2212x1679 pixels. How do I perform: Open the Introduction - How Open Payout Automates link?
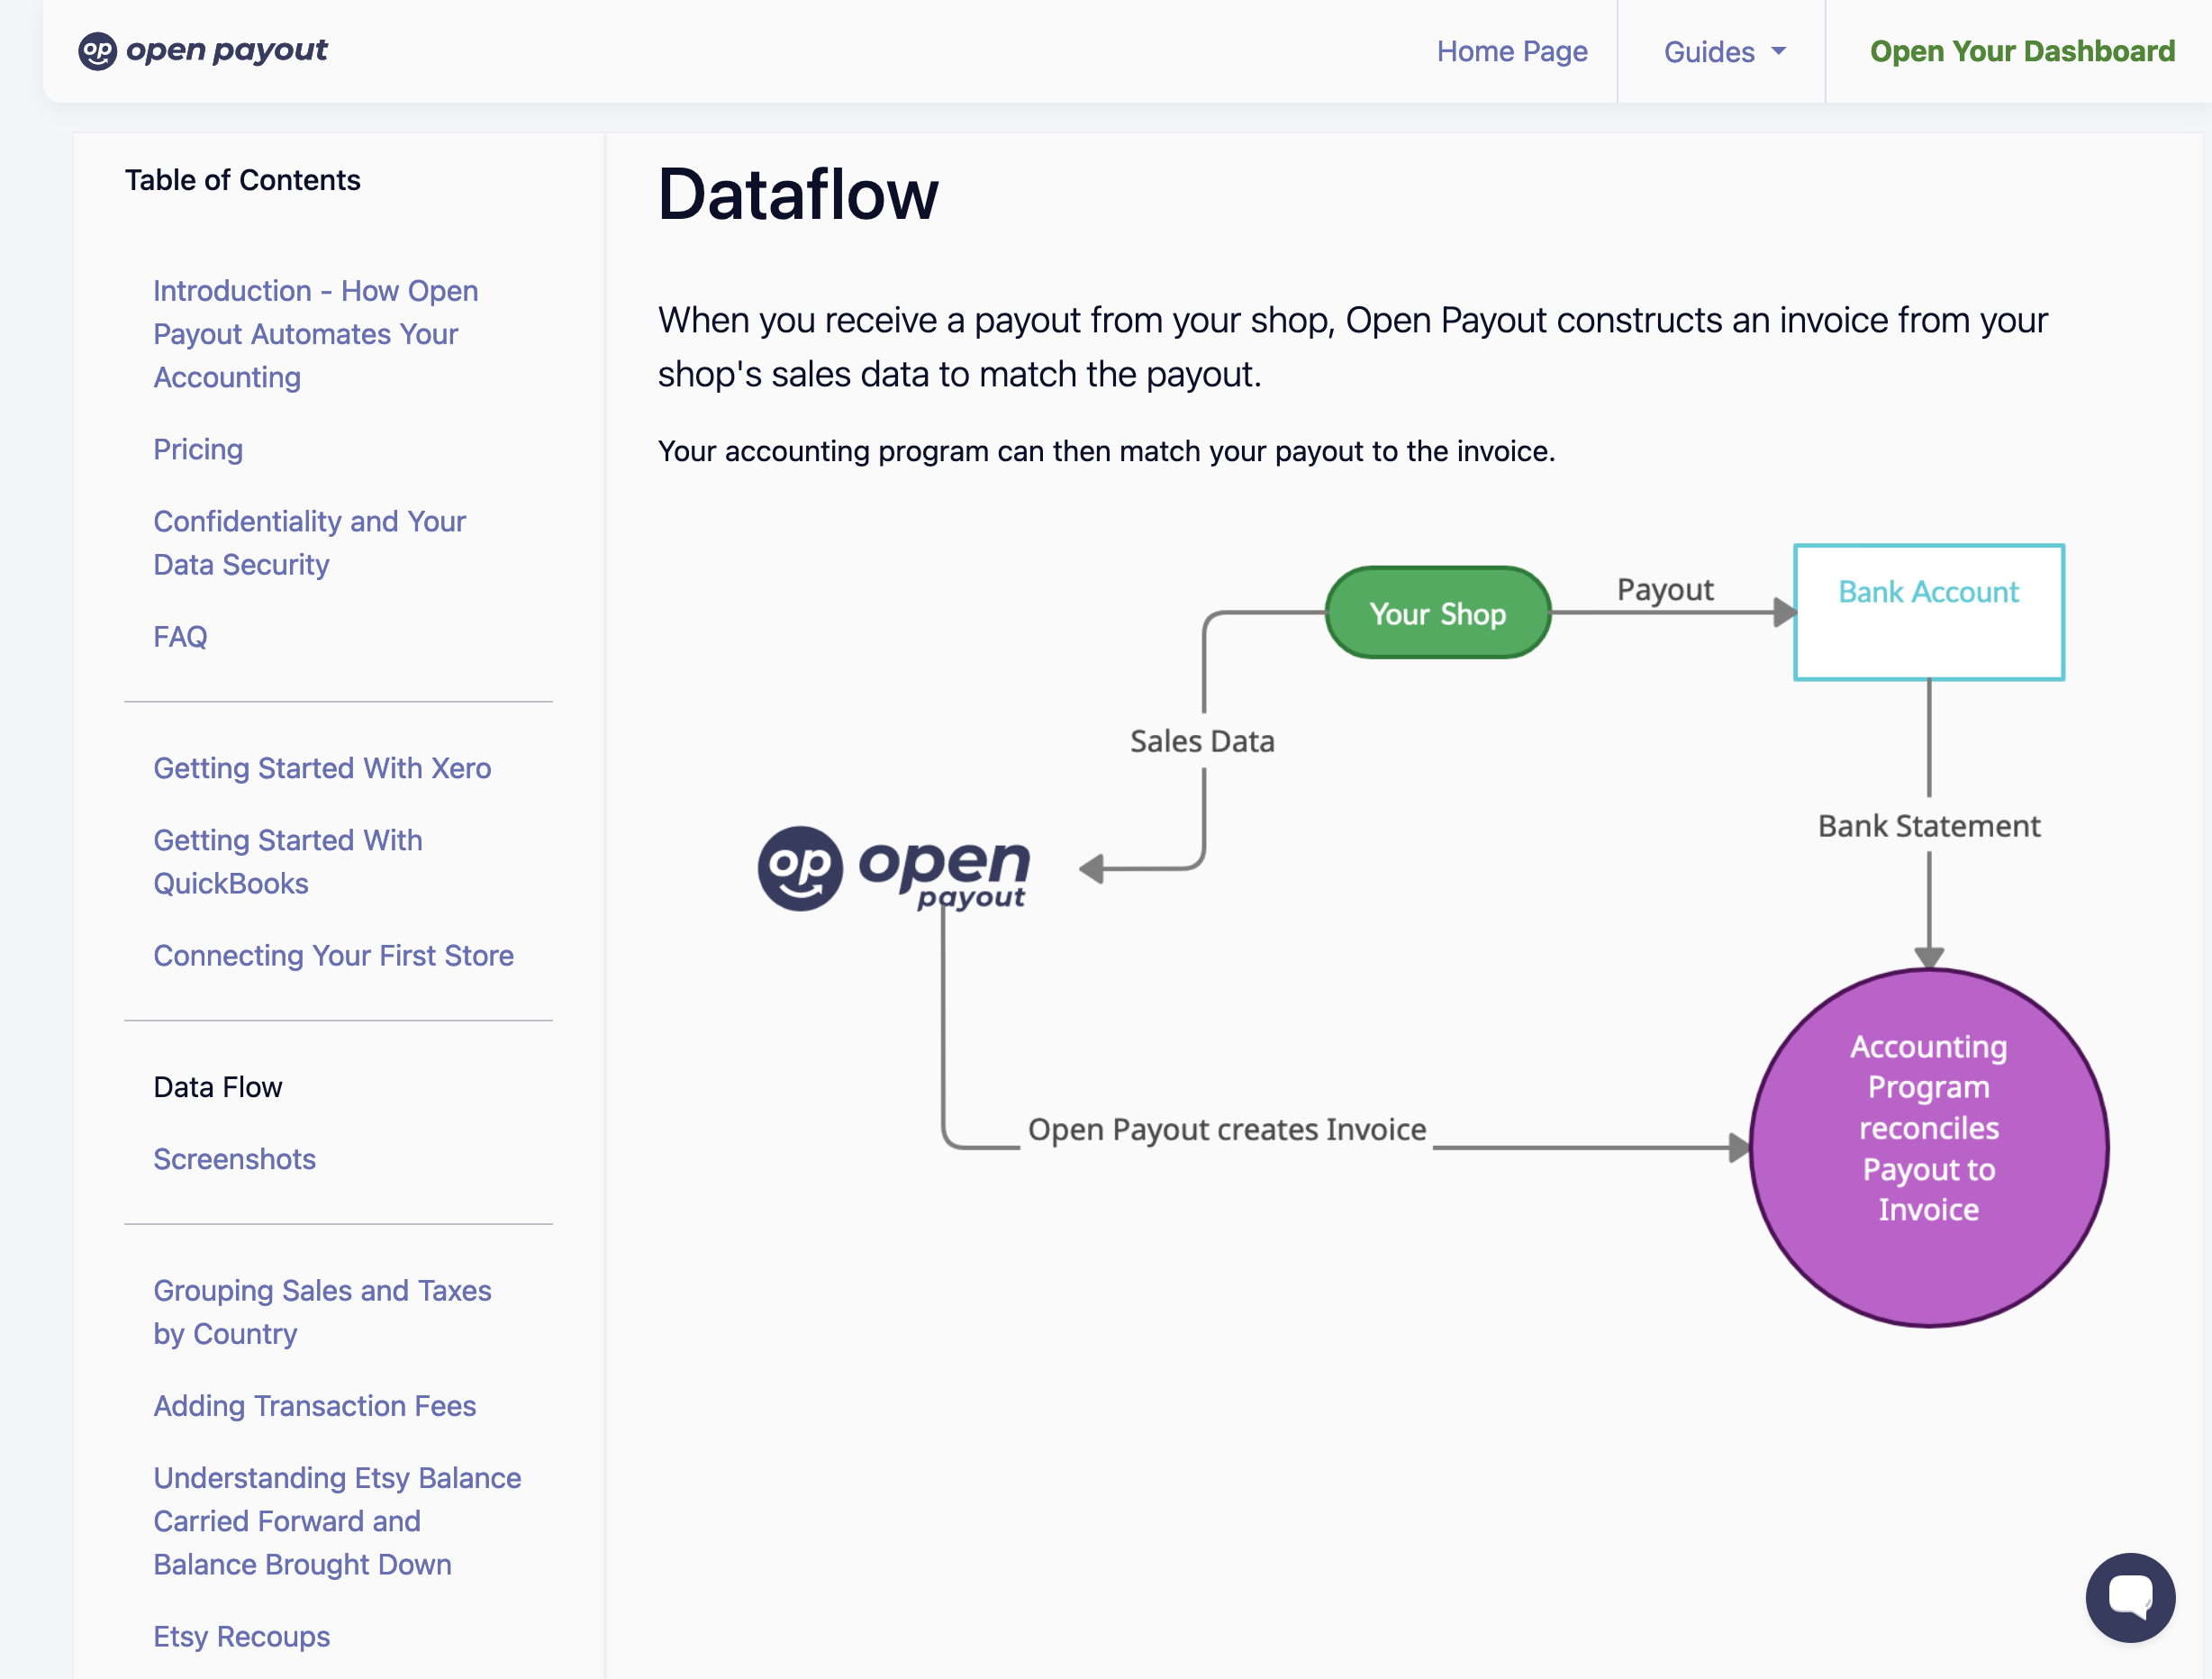click(315, 334)
